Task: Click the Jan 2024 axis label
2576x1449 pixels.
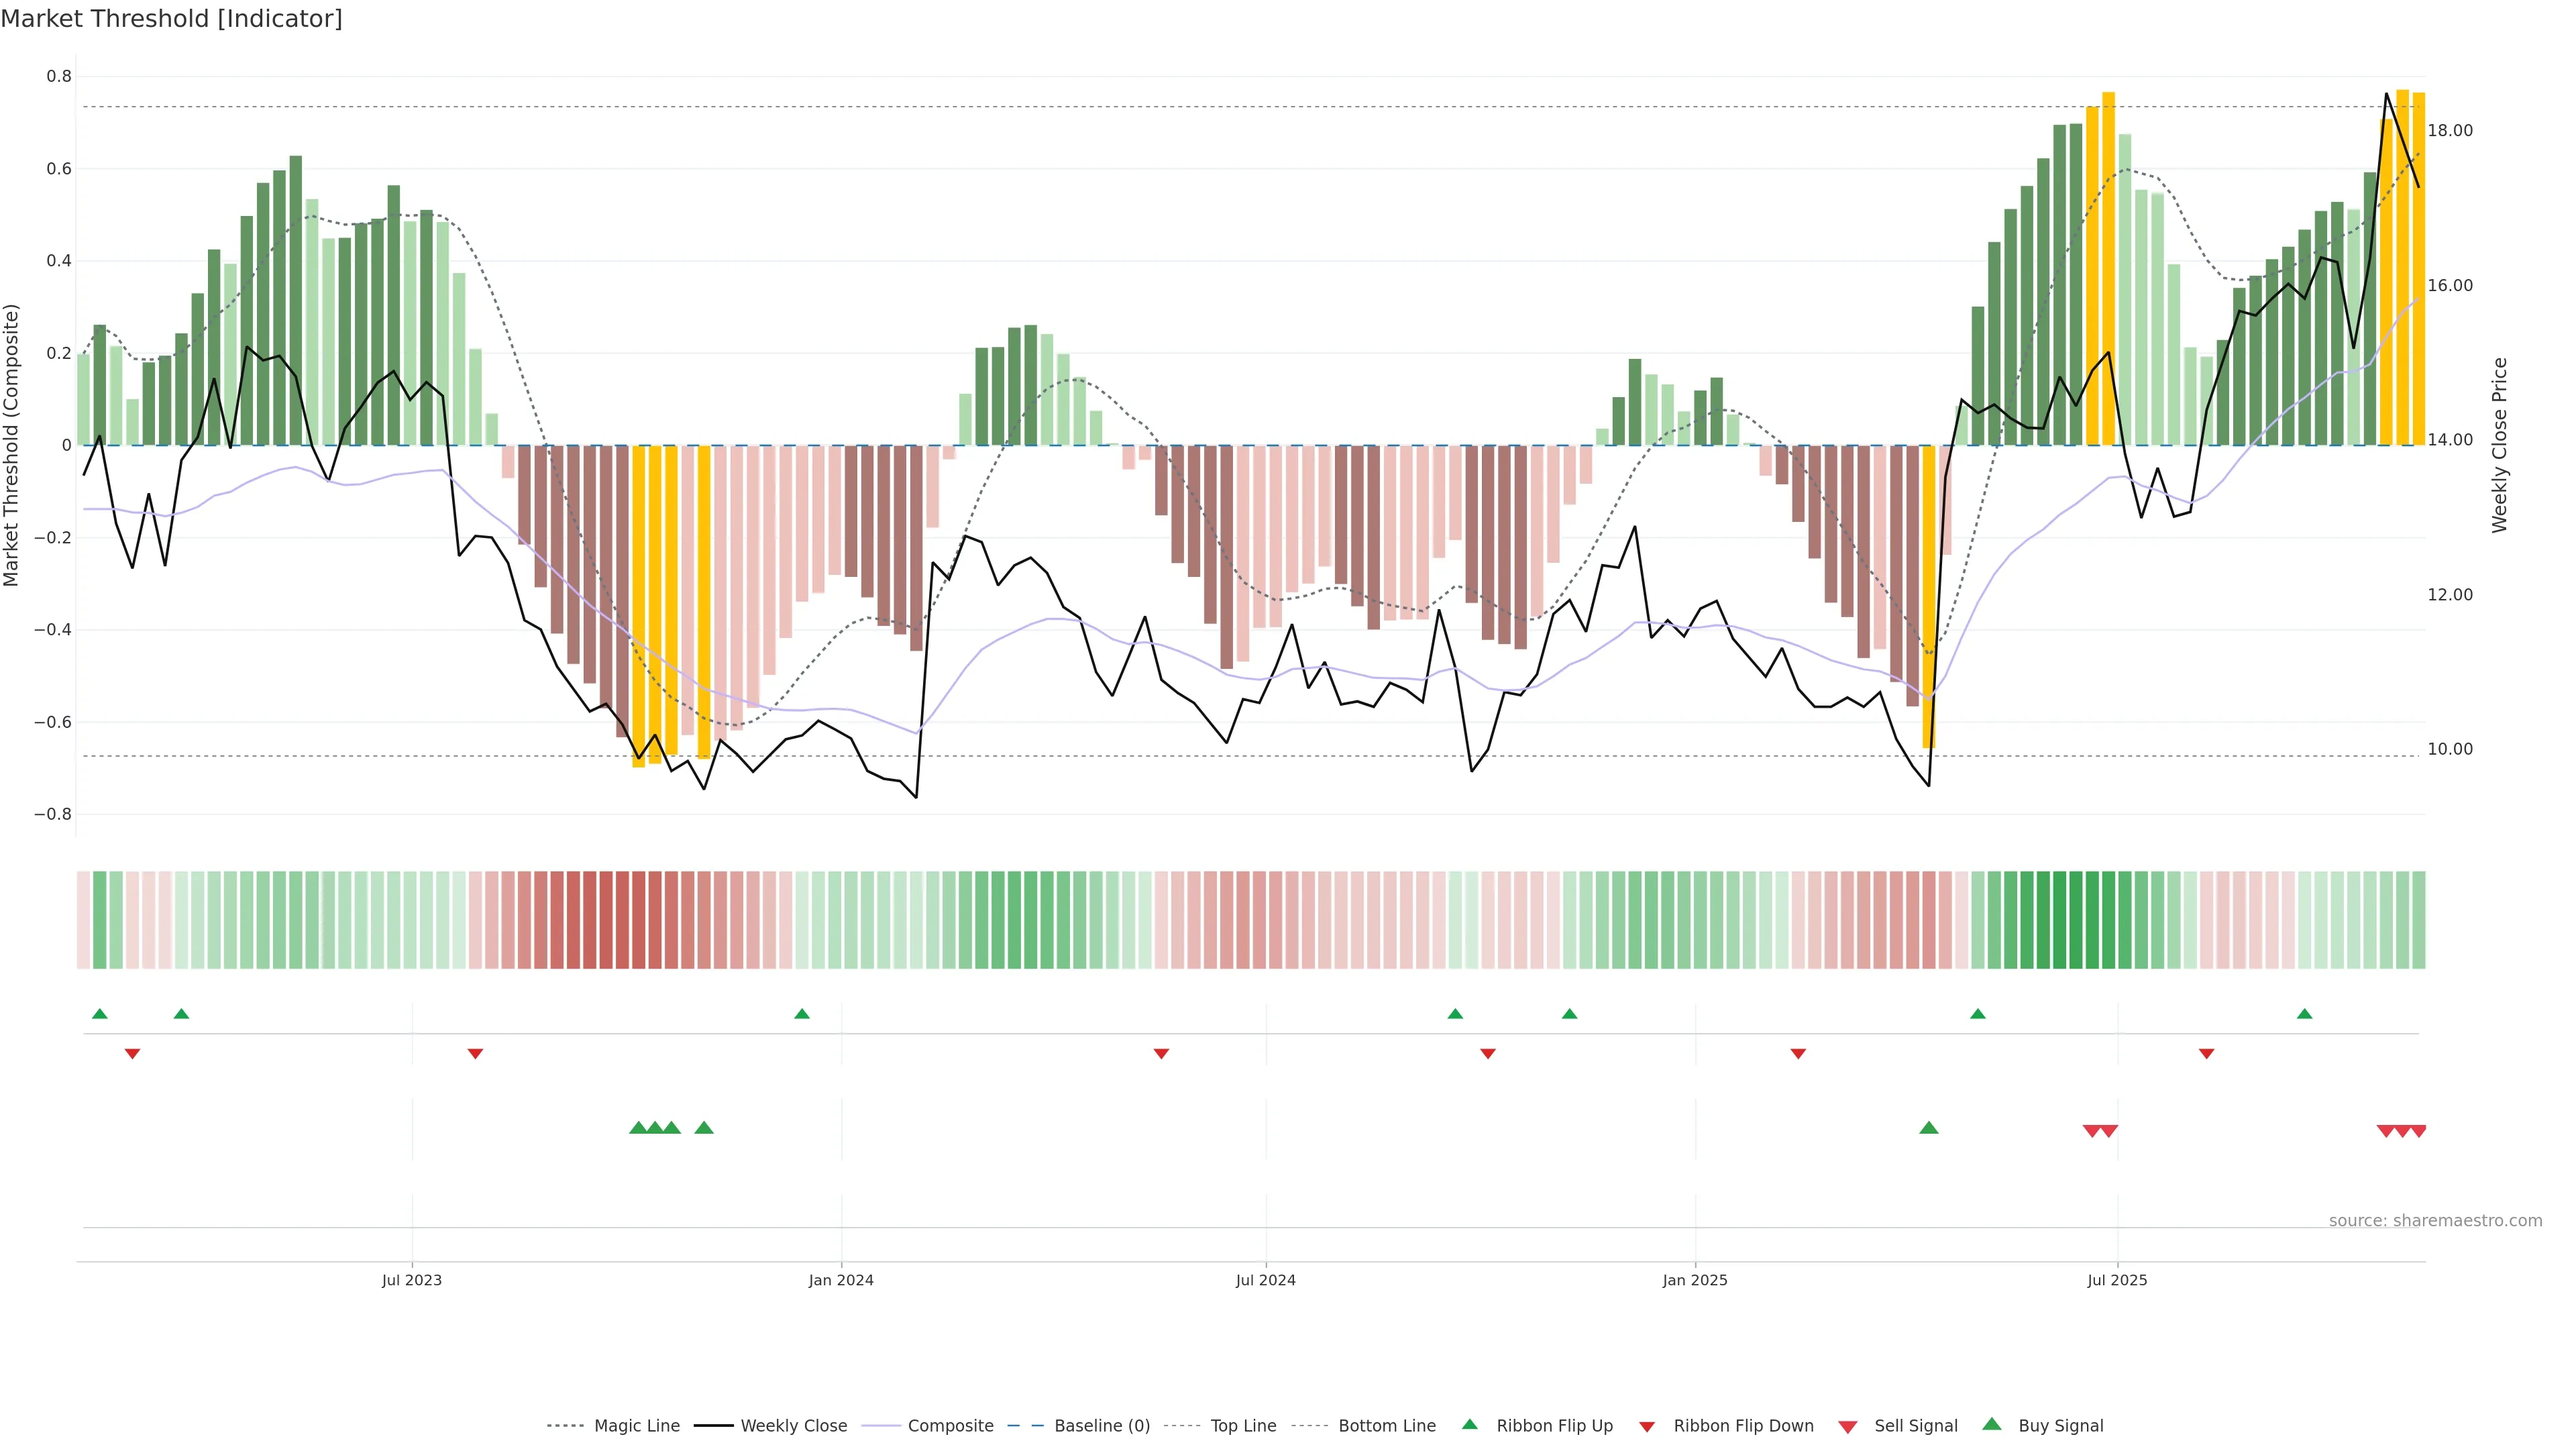Action: tap(841, 1280)
